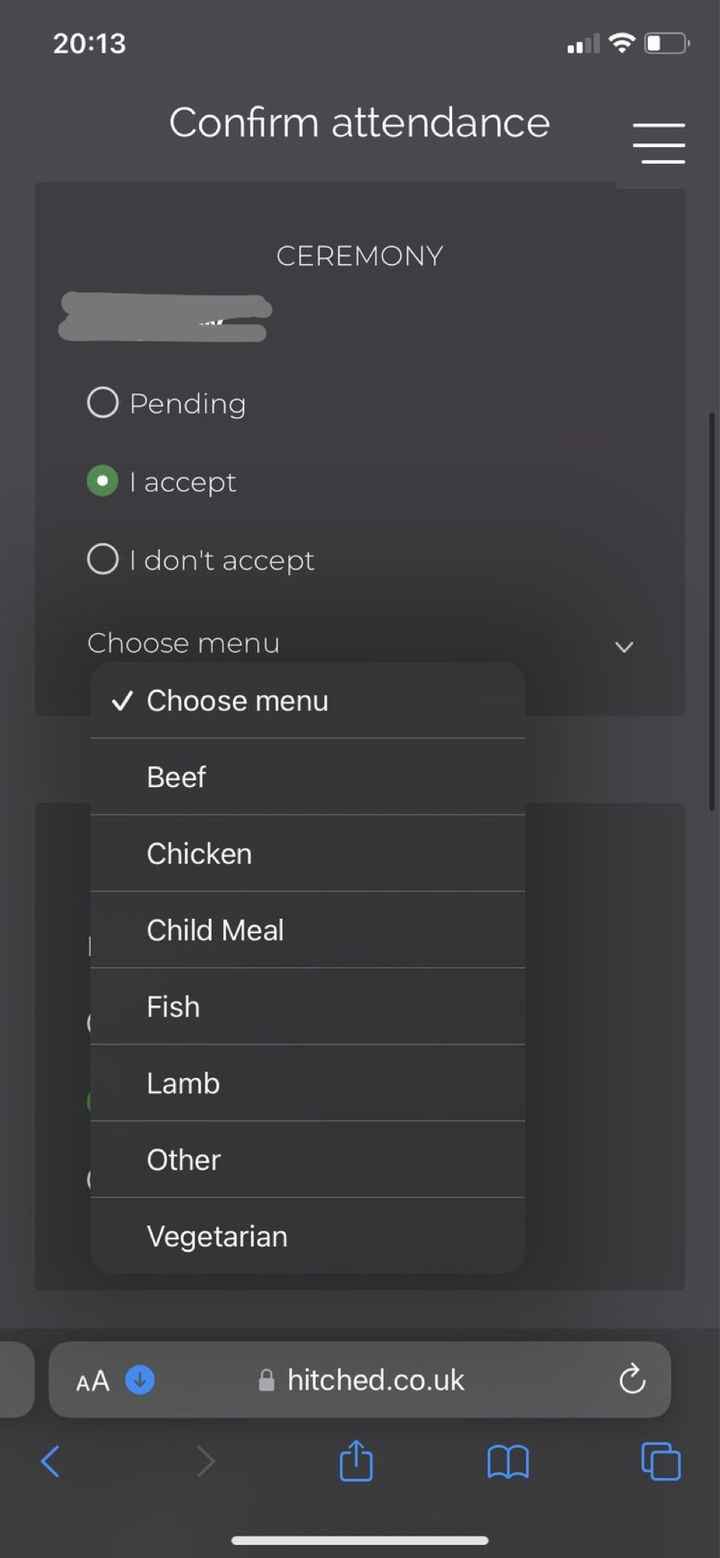Open the hamburger navigation menu
Viewport: 720px width, 1558px height.
658,143
